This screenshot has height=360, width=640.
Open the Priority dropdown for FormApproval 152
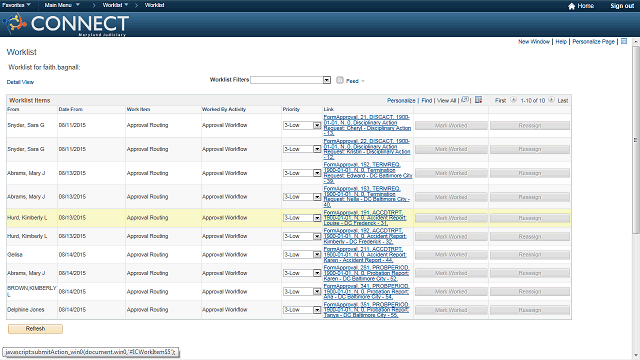pyautogui.click(x=302, y=173)
